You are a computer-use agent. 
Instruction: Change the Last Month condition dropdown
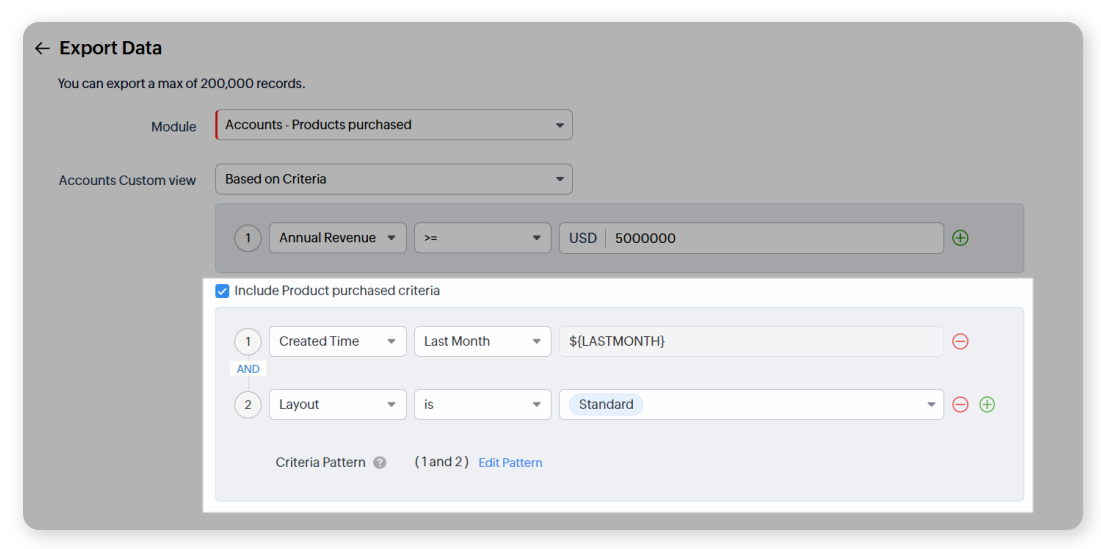482,341
